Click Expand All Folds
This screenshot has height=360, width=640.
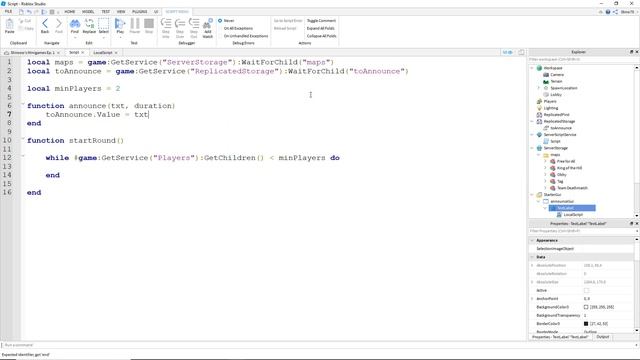coord(320,28)
